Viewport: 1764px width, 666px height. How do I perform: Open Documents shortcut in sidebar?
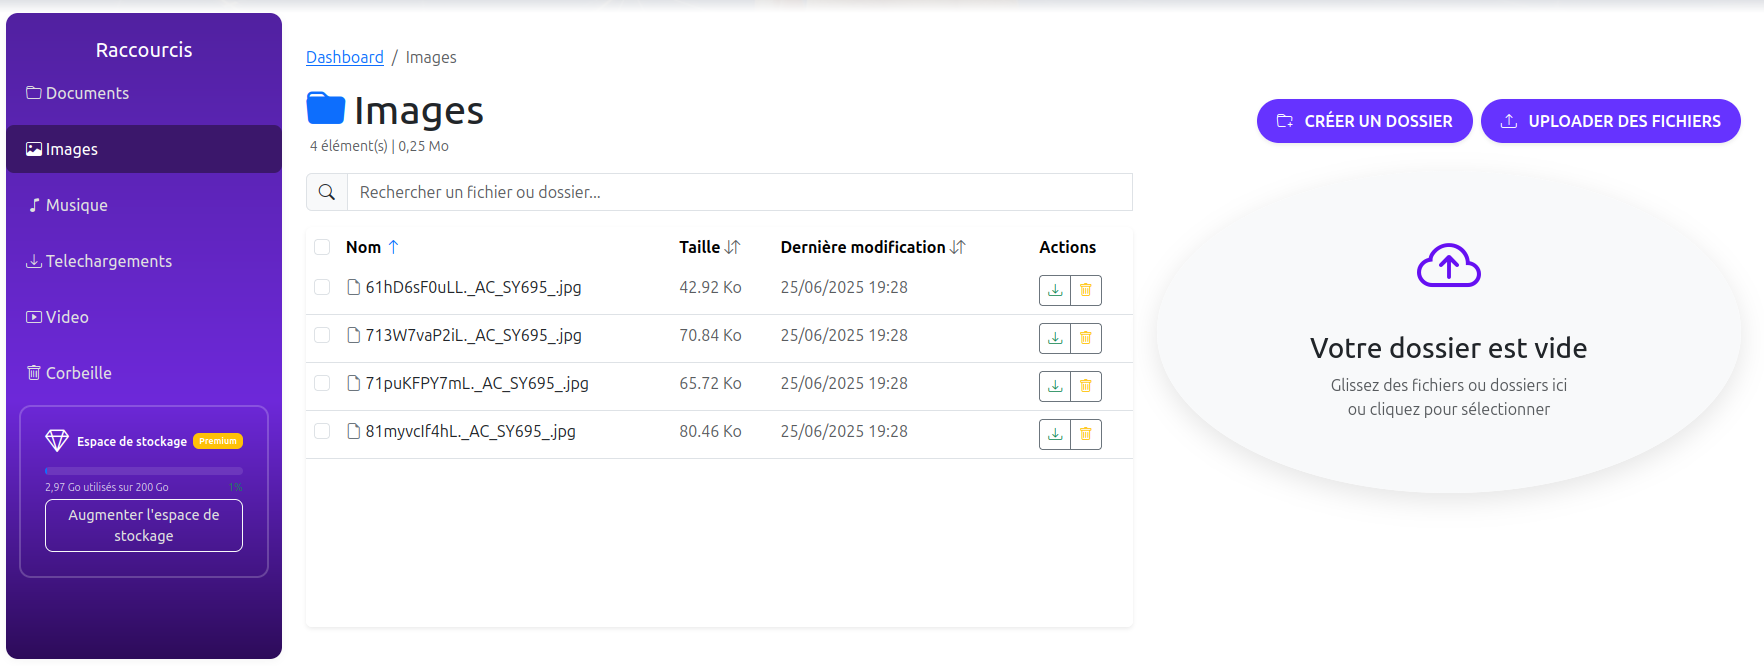[x=144, y=93]
